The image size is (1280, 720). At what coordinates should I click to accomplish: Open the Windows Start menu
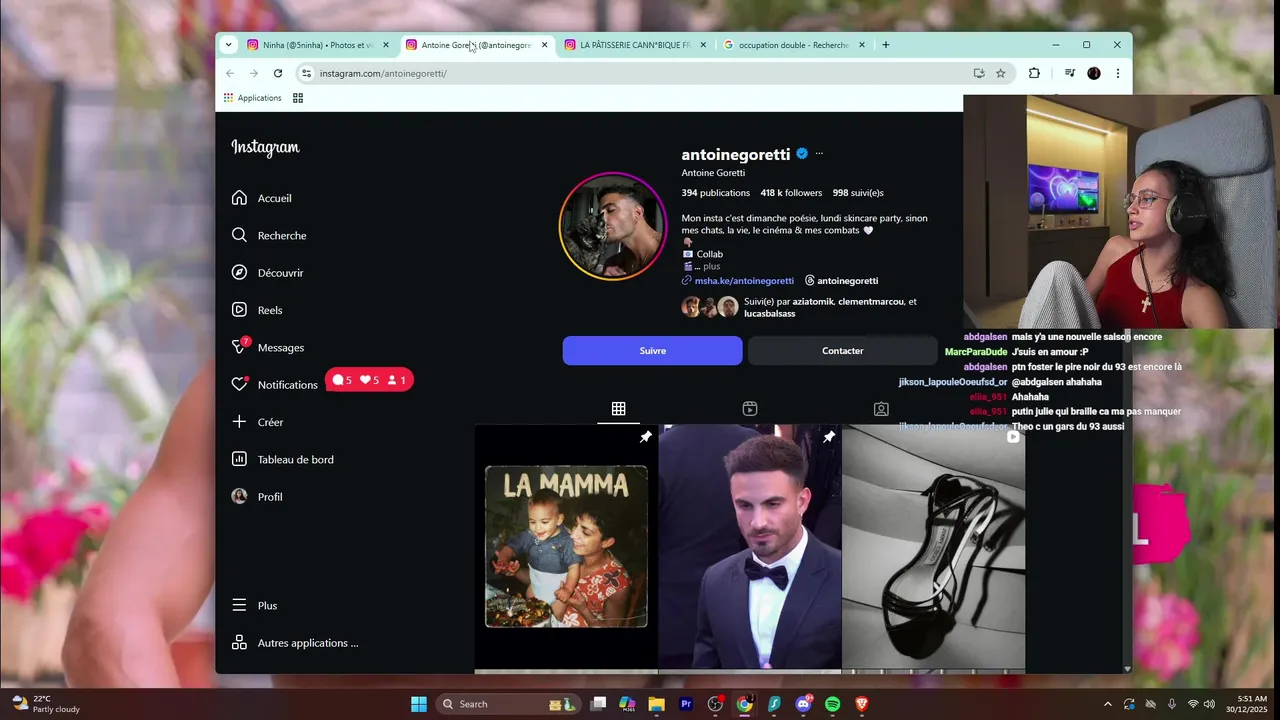419,704
